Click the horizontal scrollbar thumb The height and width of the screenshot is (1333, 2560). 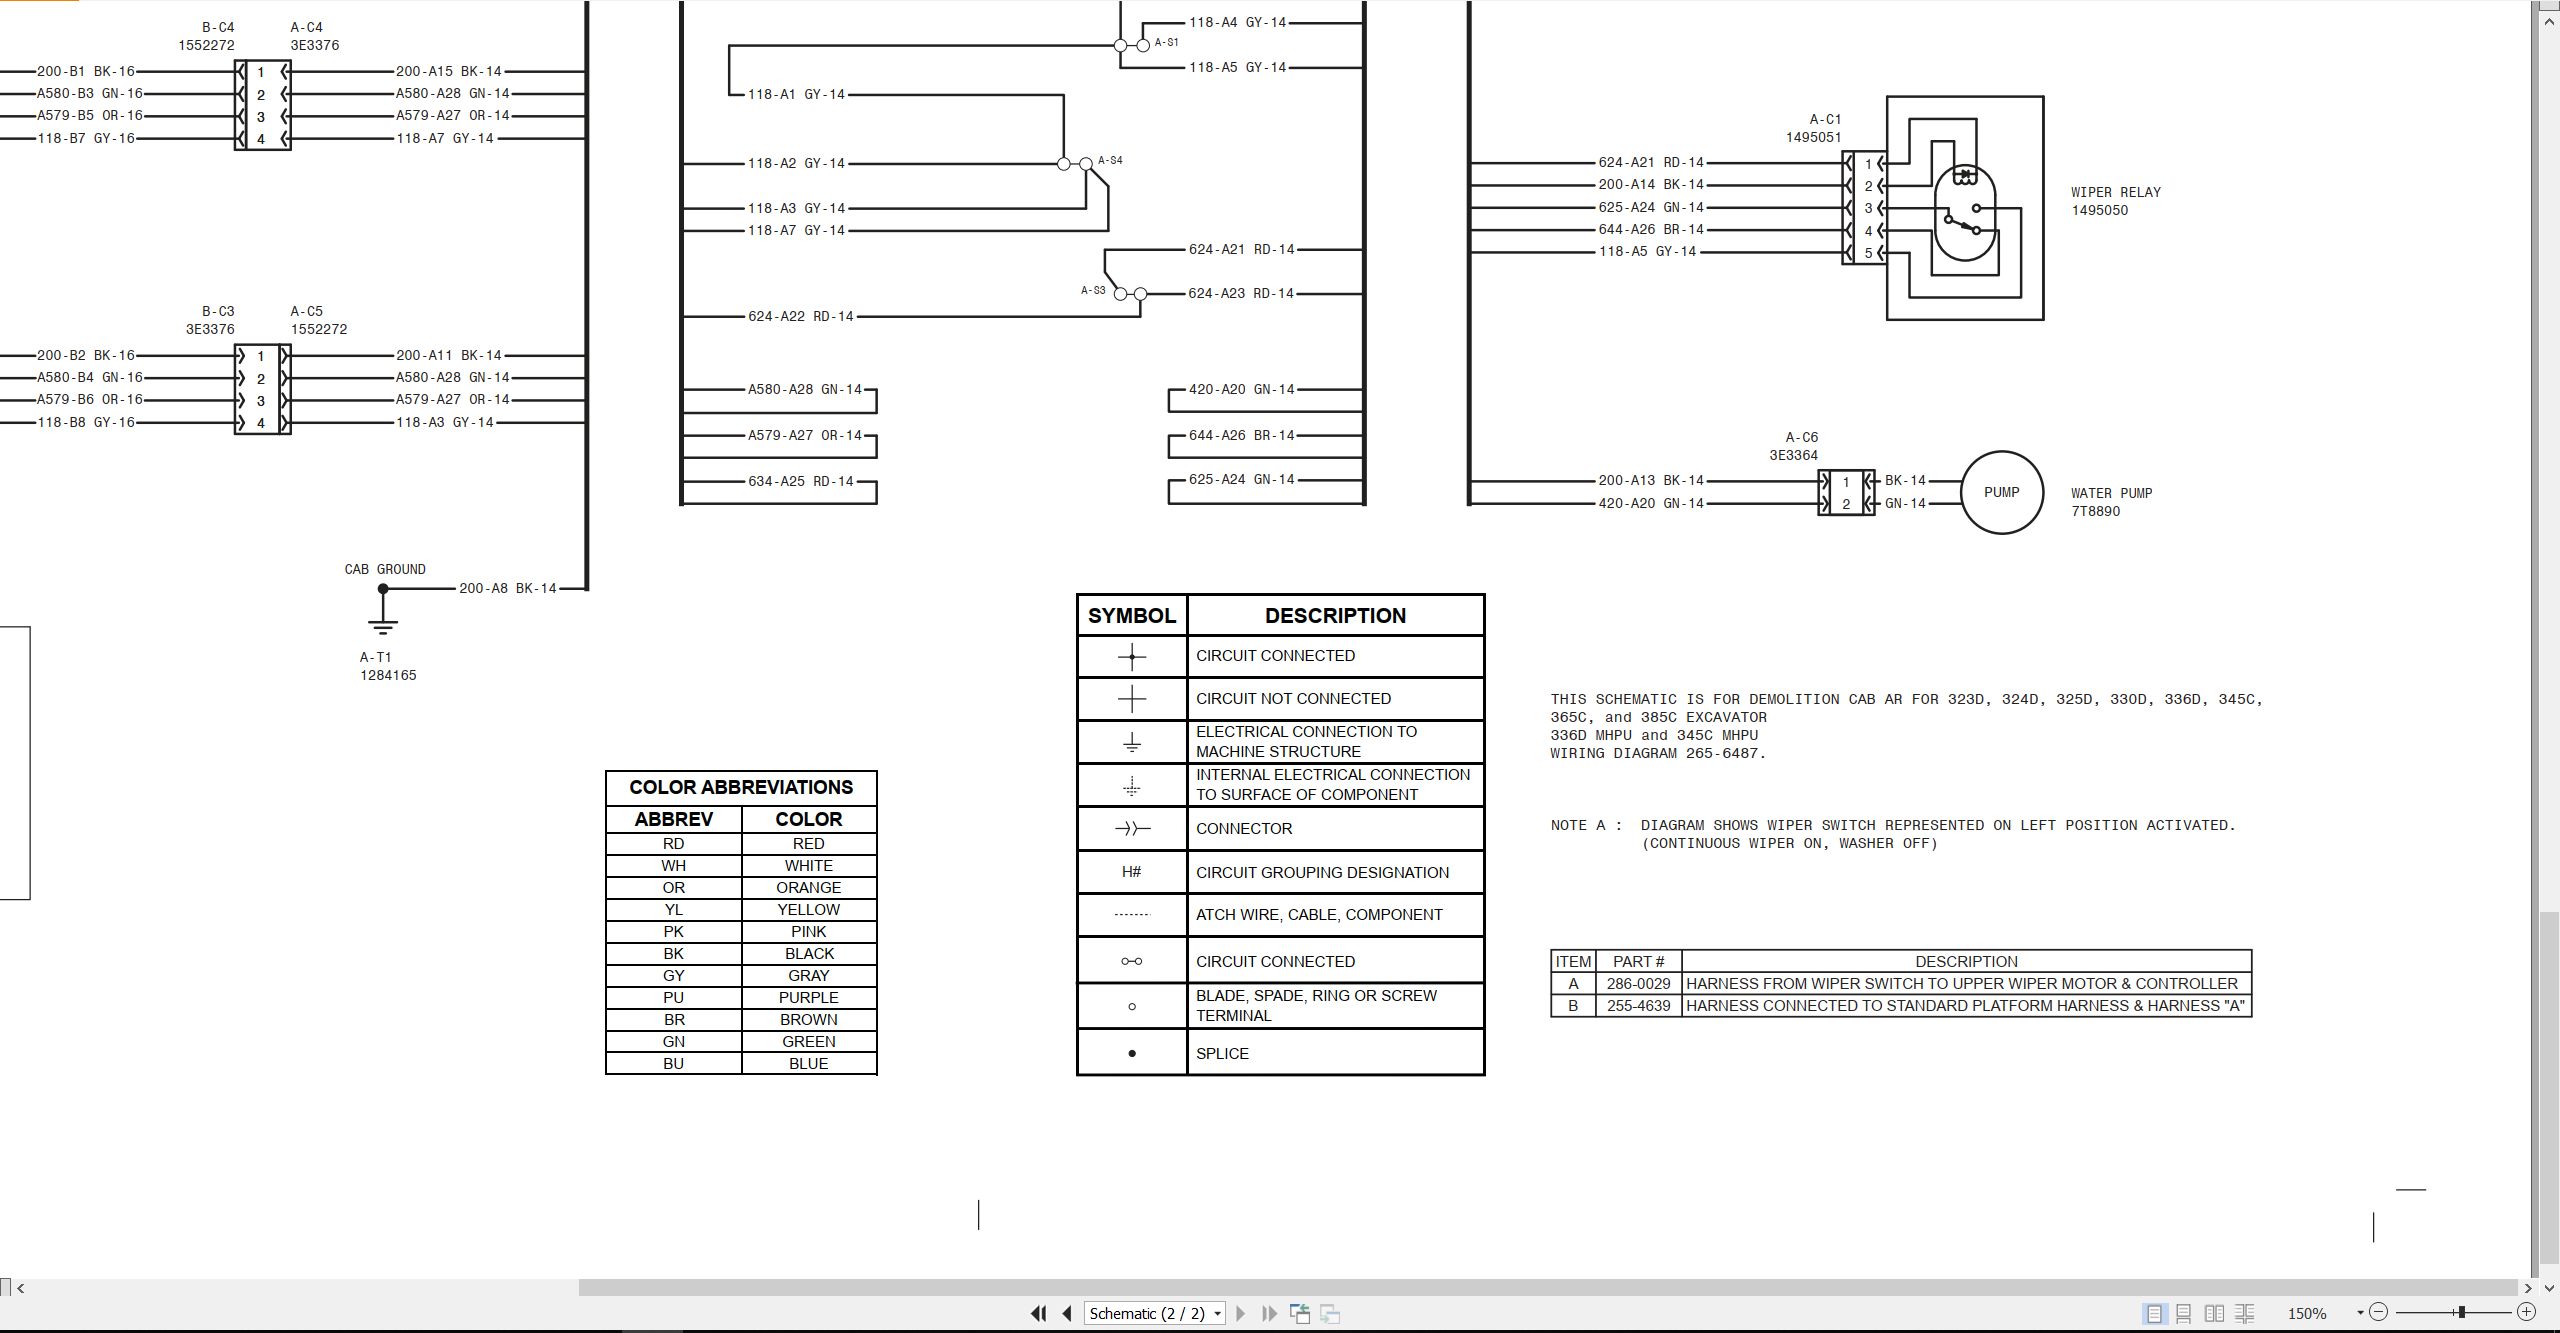click(1548, 1288)
